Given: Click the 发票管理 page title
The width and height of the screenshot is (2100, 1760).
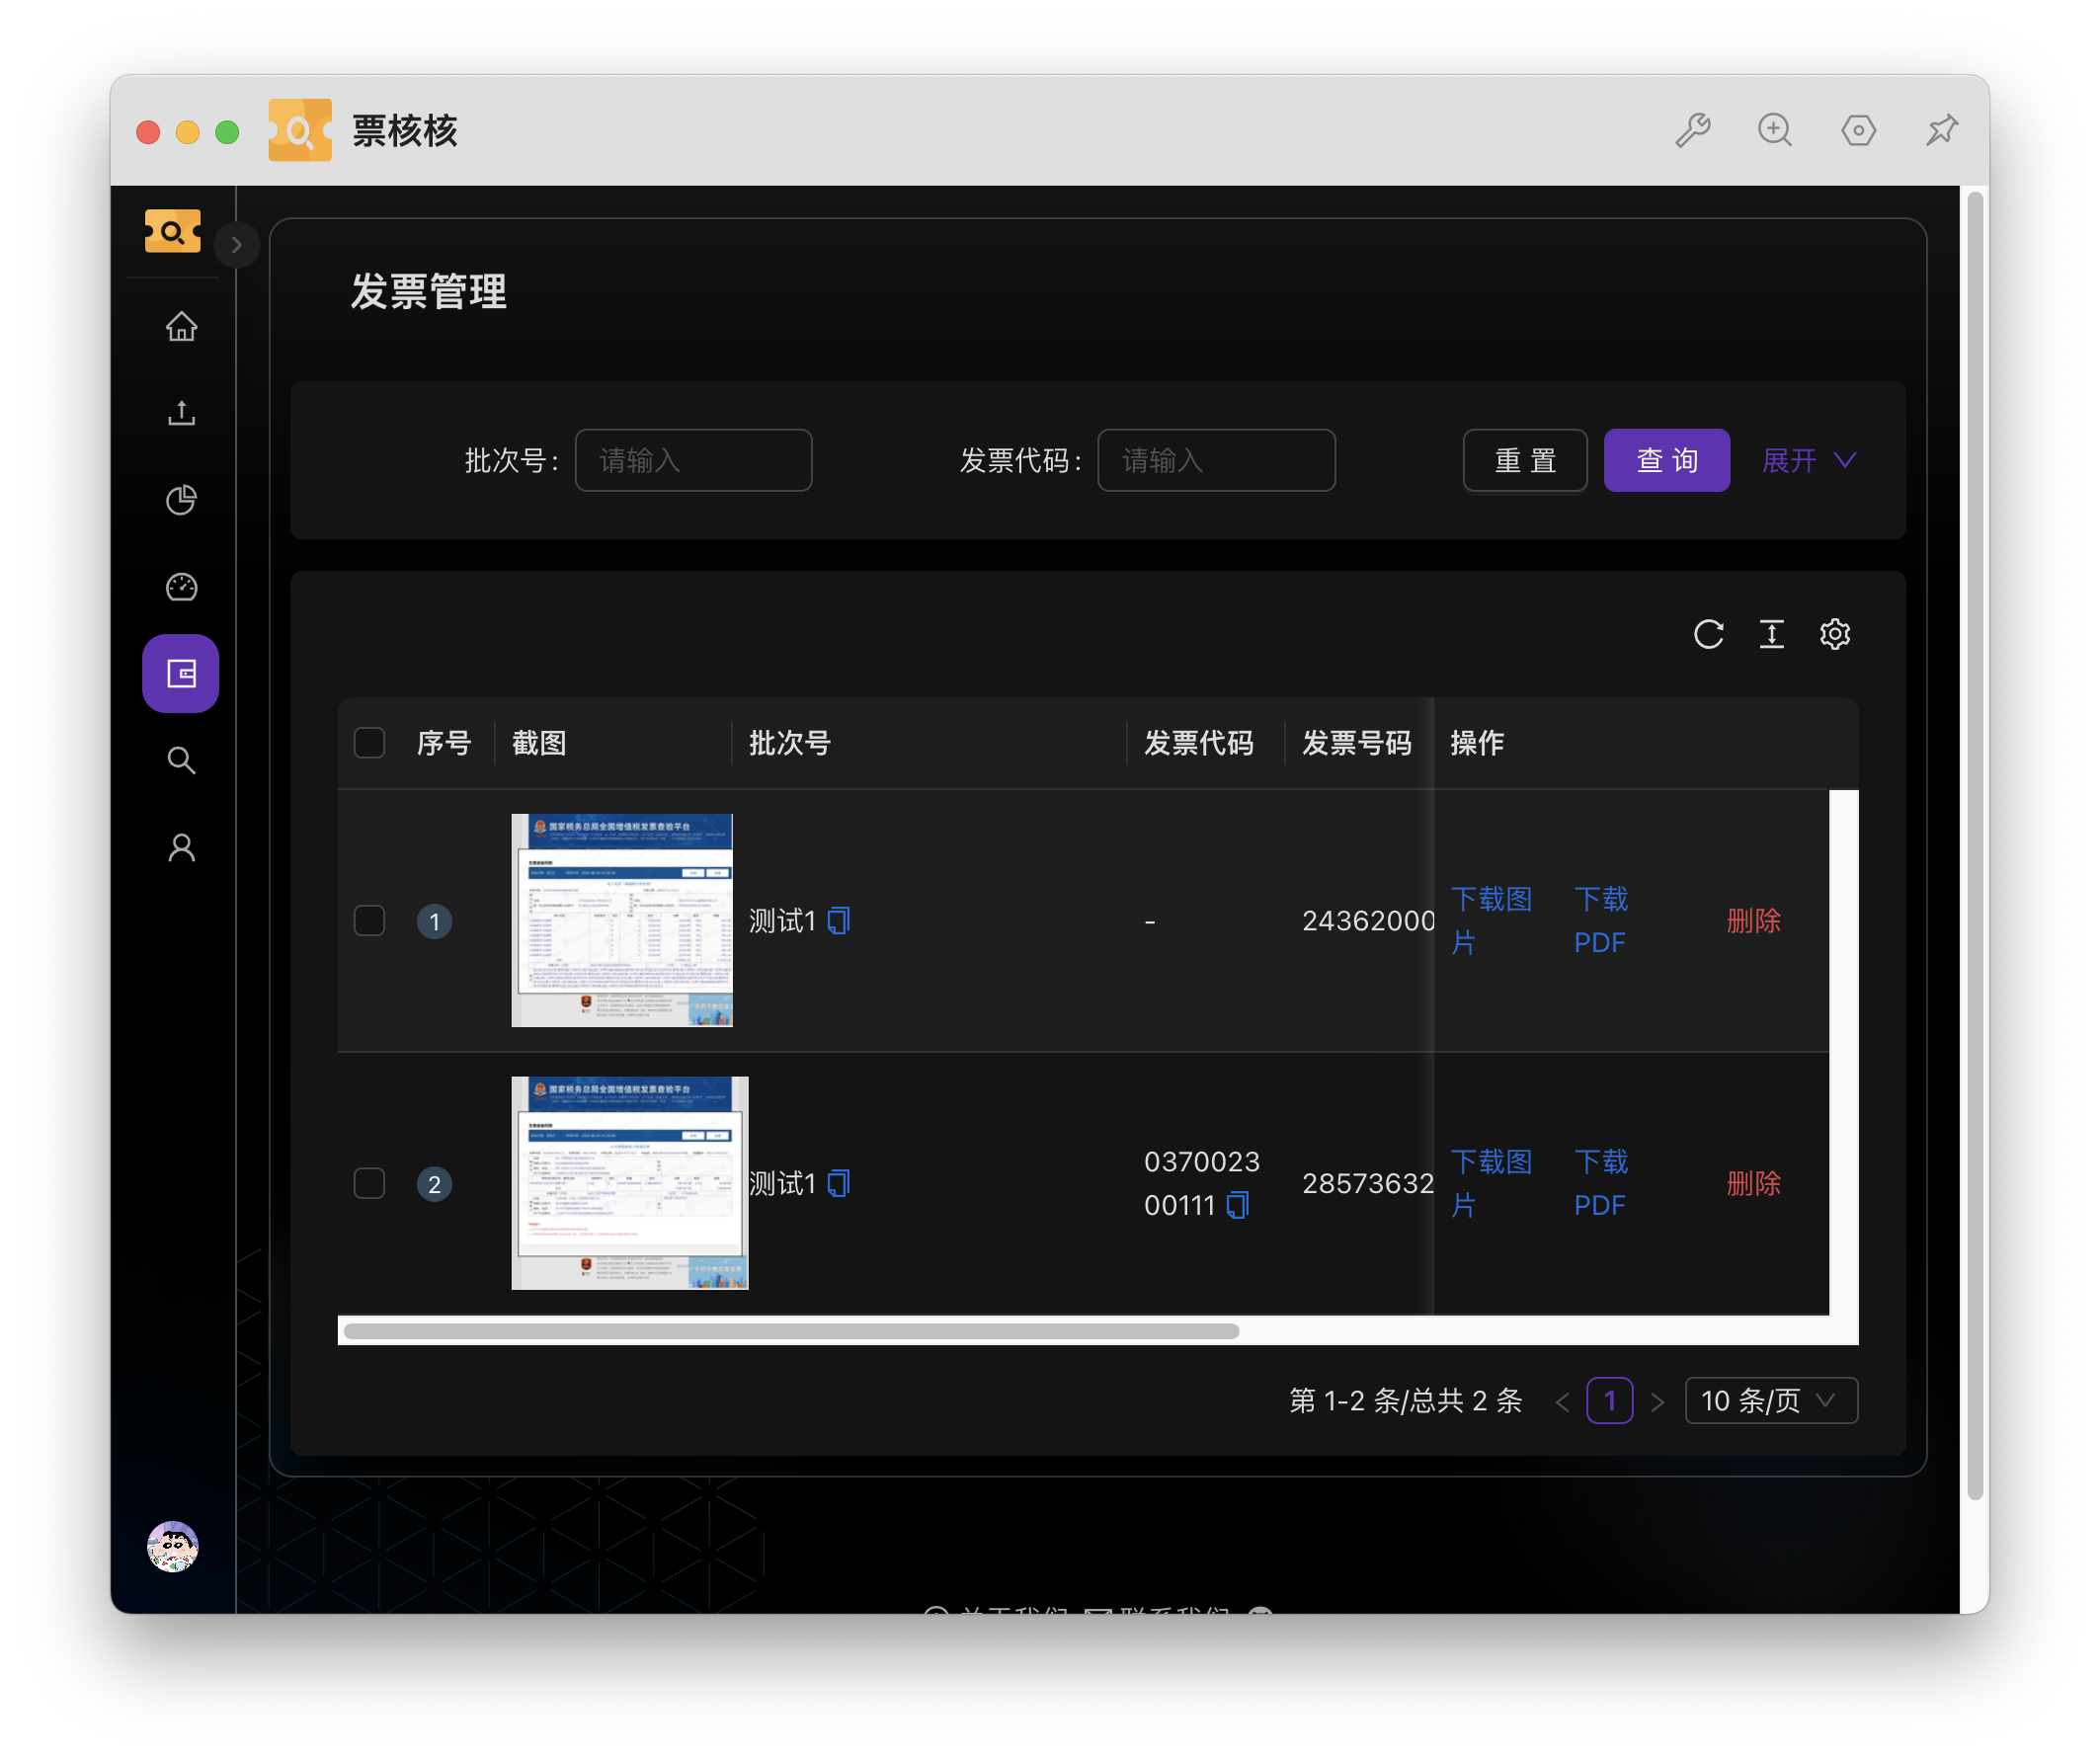Looking at the screenshot, I should click(x=428, y=292).
